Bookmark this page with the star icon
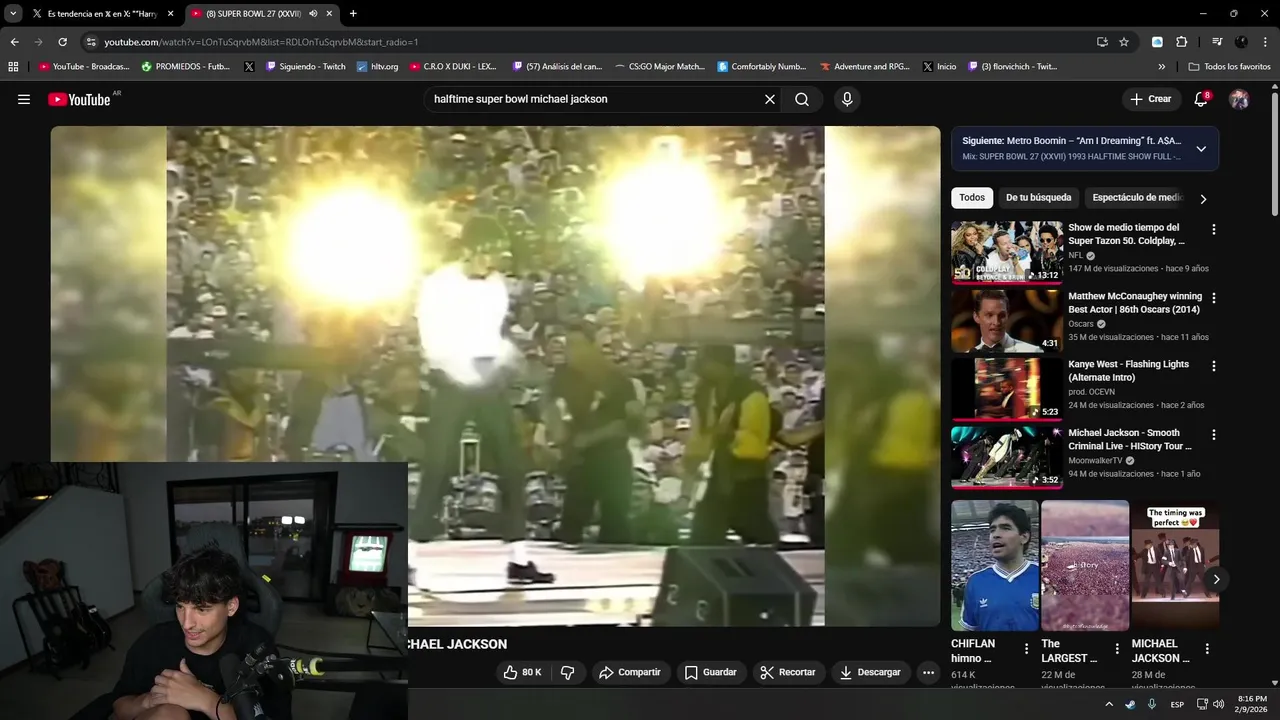Viewport: 1280px width, 720px height. tap(1124, 42)
